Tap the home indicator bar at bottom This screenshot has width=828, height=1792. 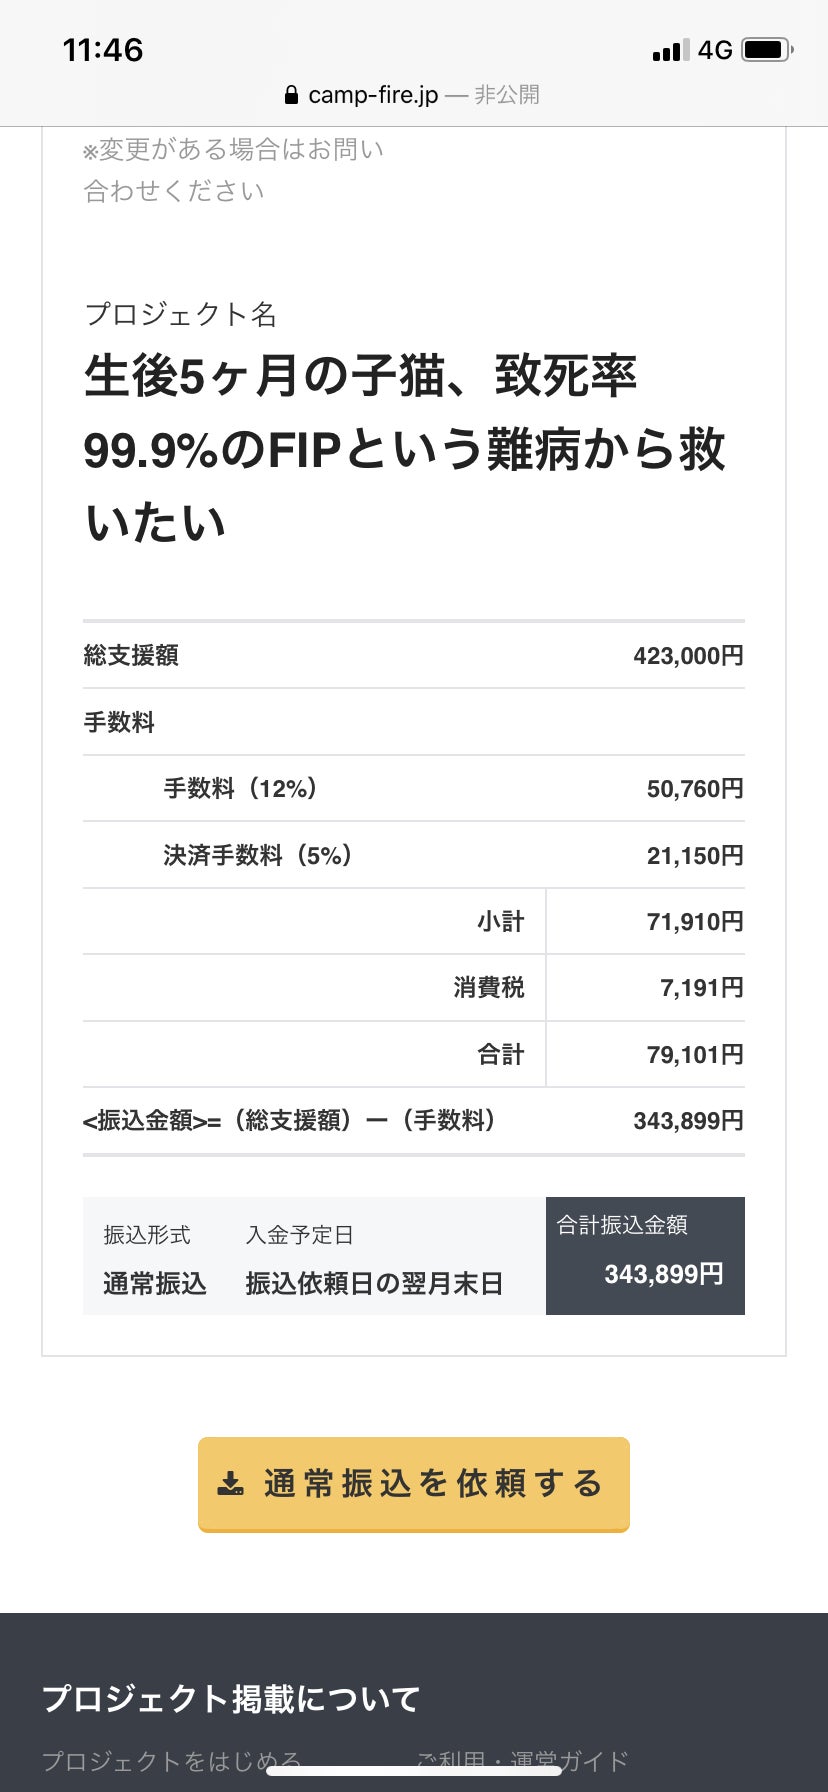tap(413, 1771)
